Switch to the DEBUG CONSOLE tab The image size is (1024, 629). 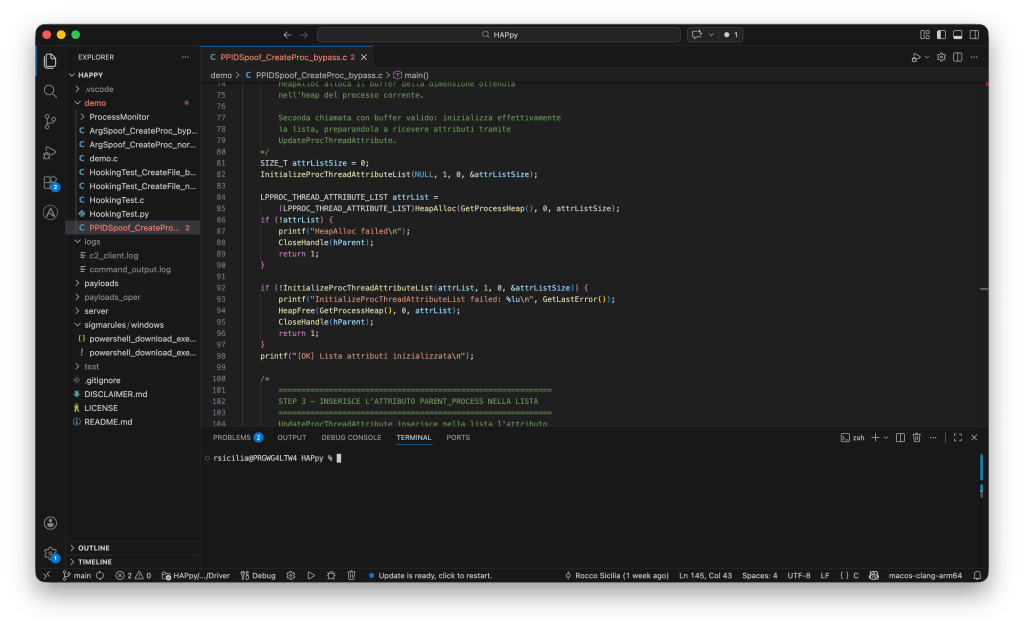click(x=351, y=437)
